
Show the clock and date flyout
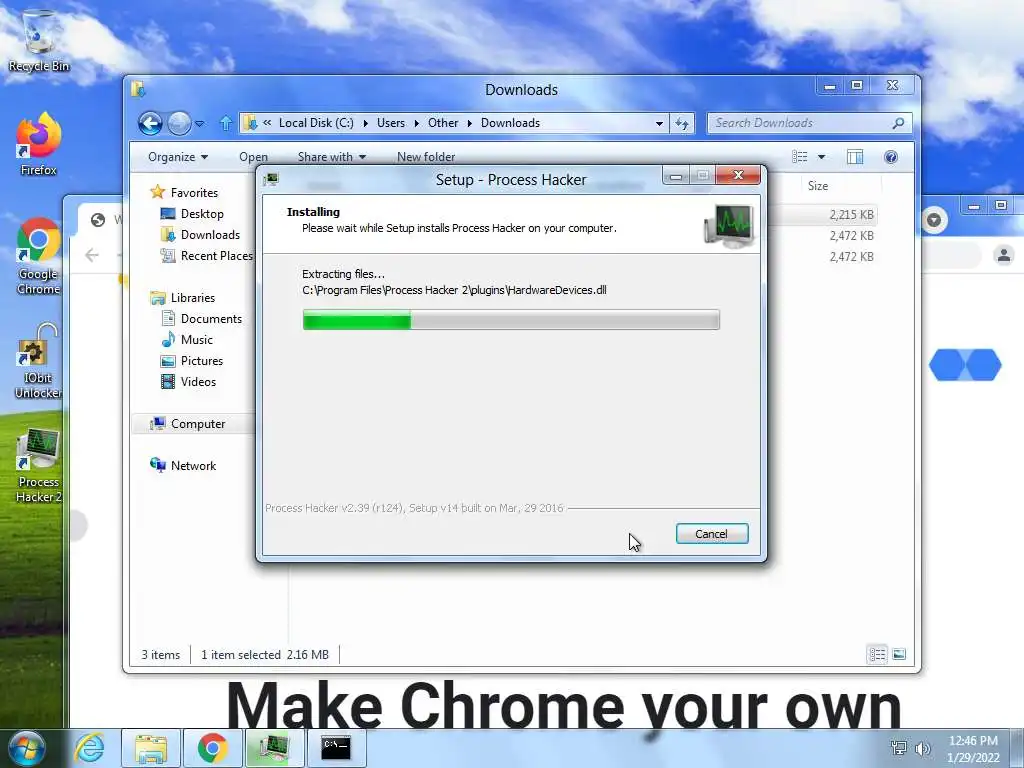973,748
